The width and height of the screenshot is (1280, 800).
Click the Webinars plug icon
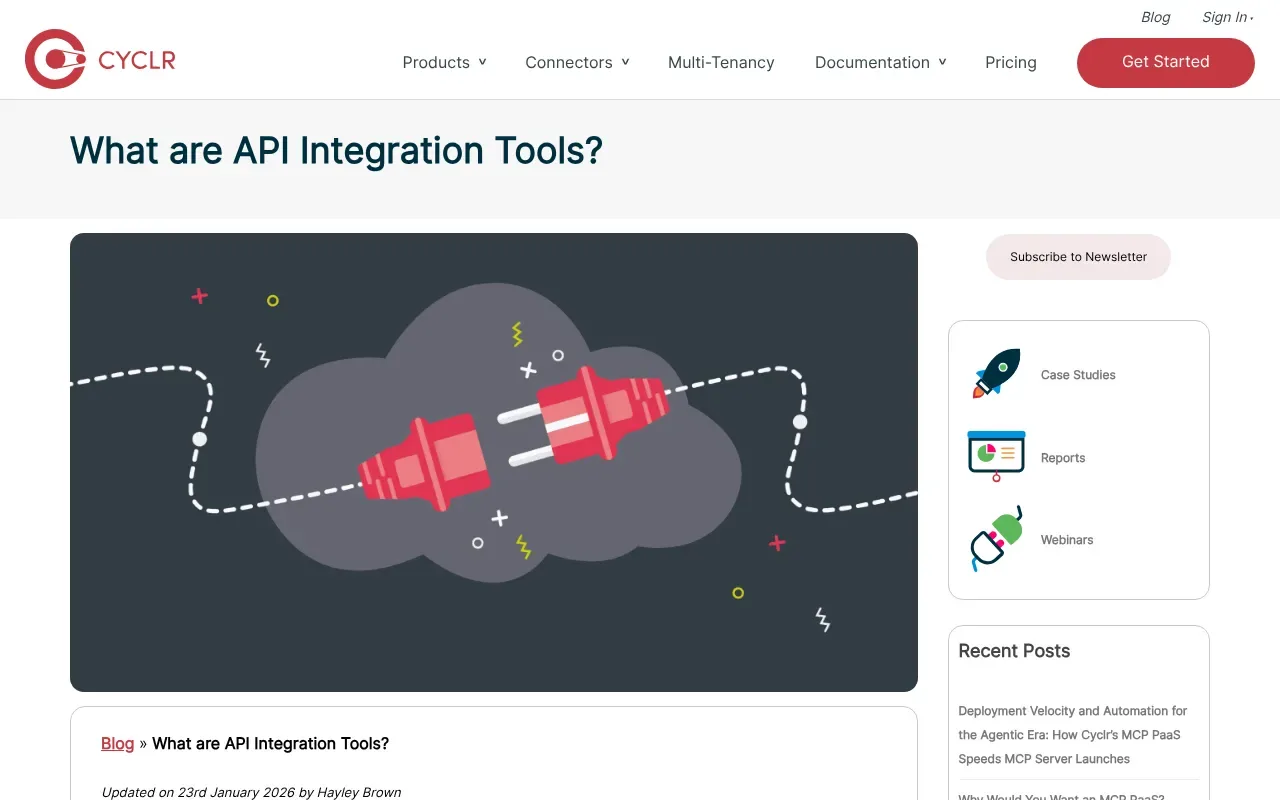click(x=996, y=538)
